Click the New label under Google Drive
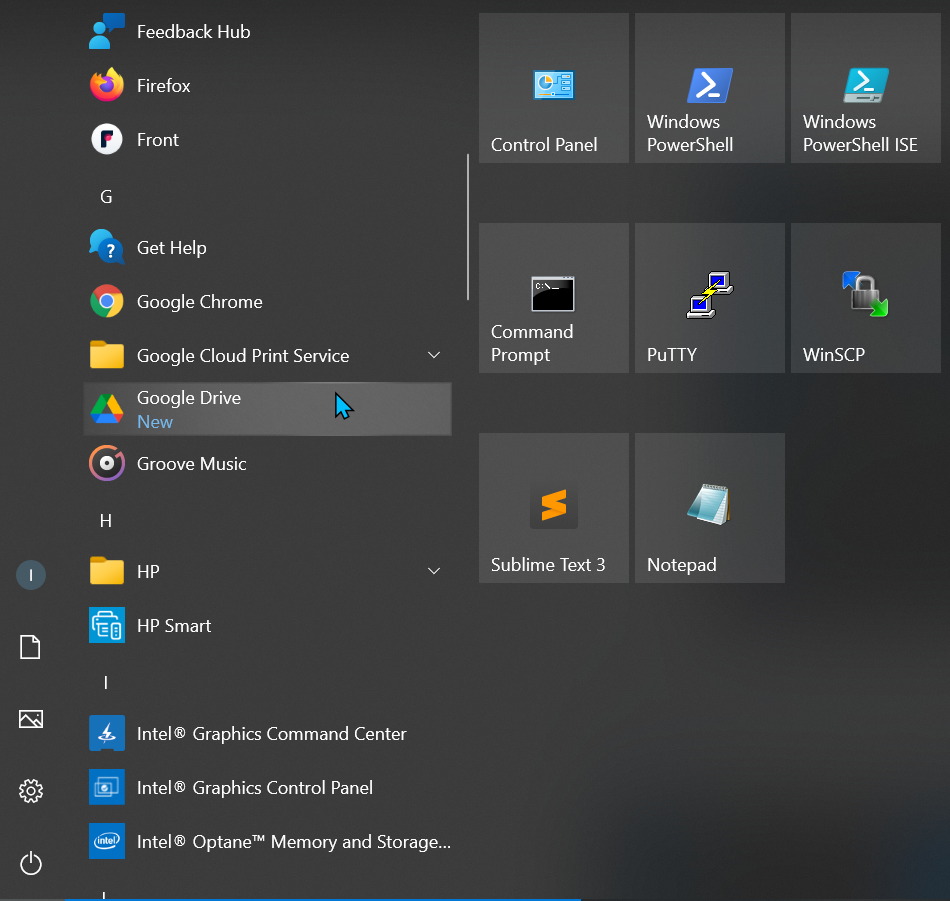The image size is (950, 901). point(155,422)
